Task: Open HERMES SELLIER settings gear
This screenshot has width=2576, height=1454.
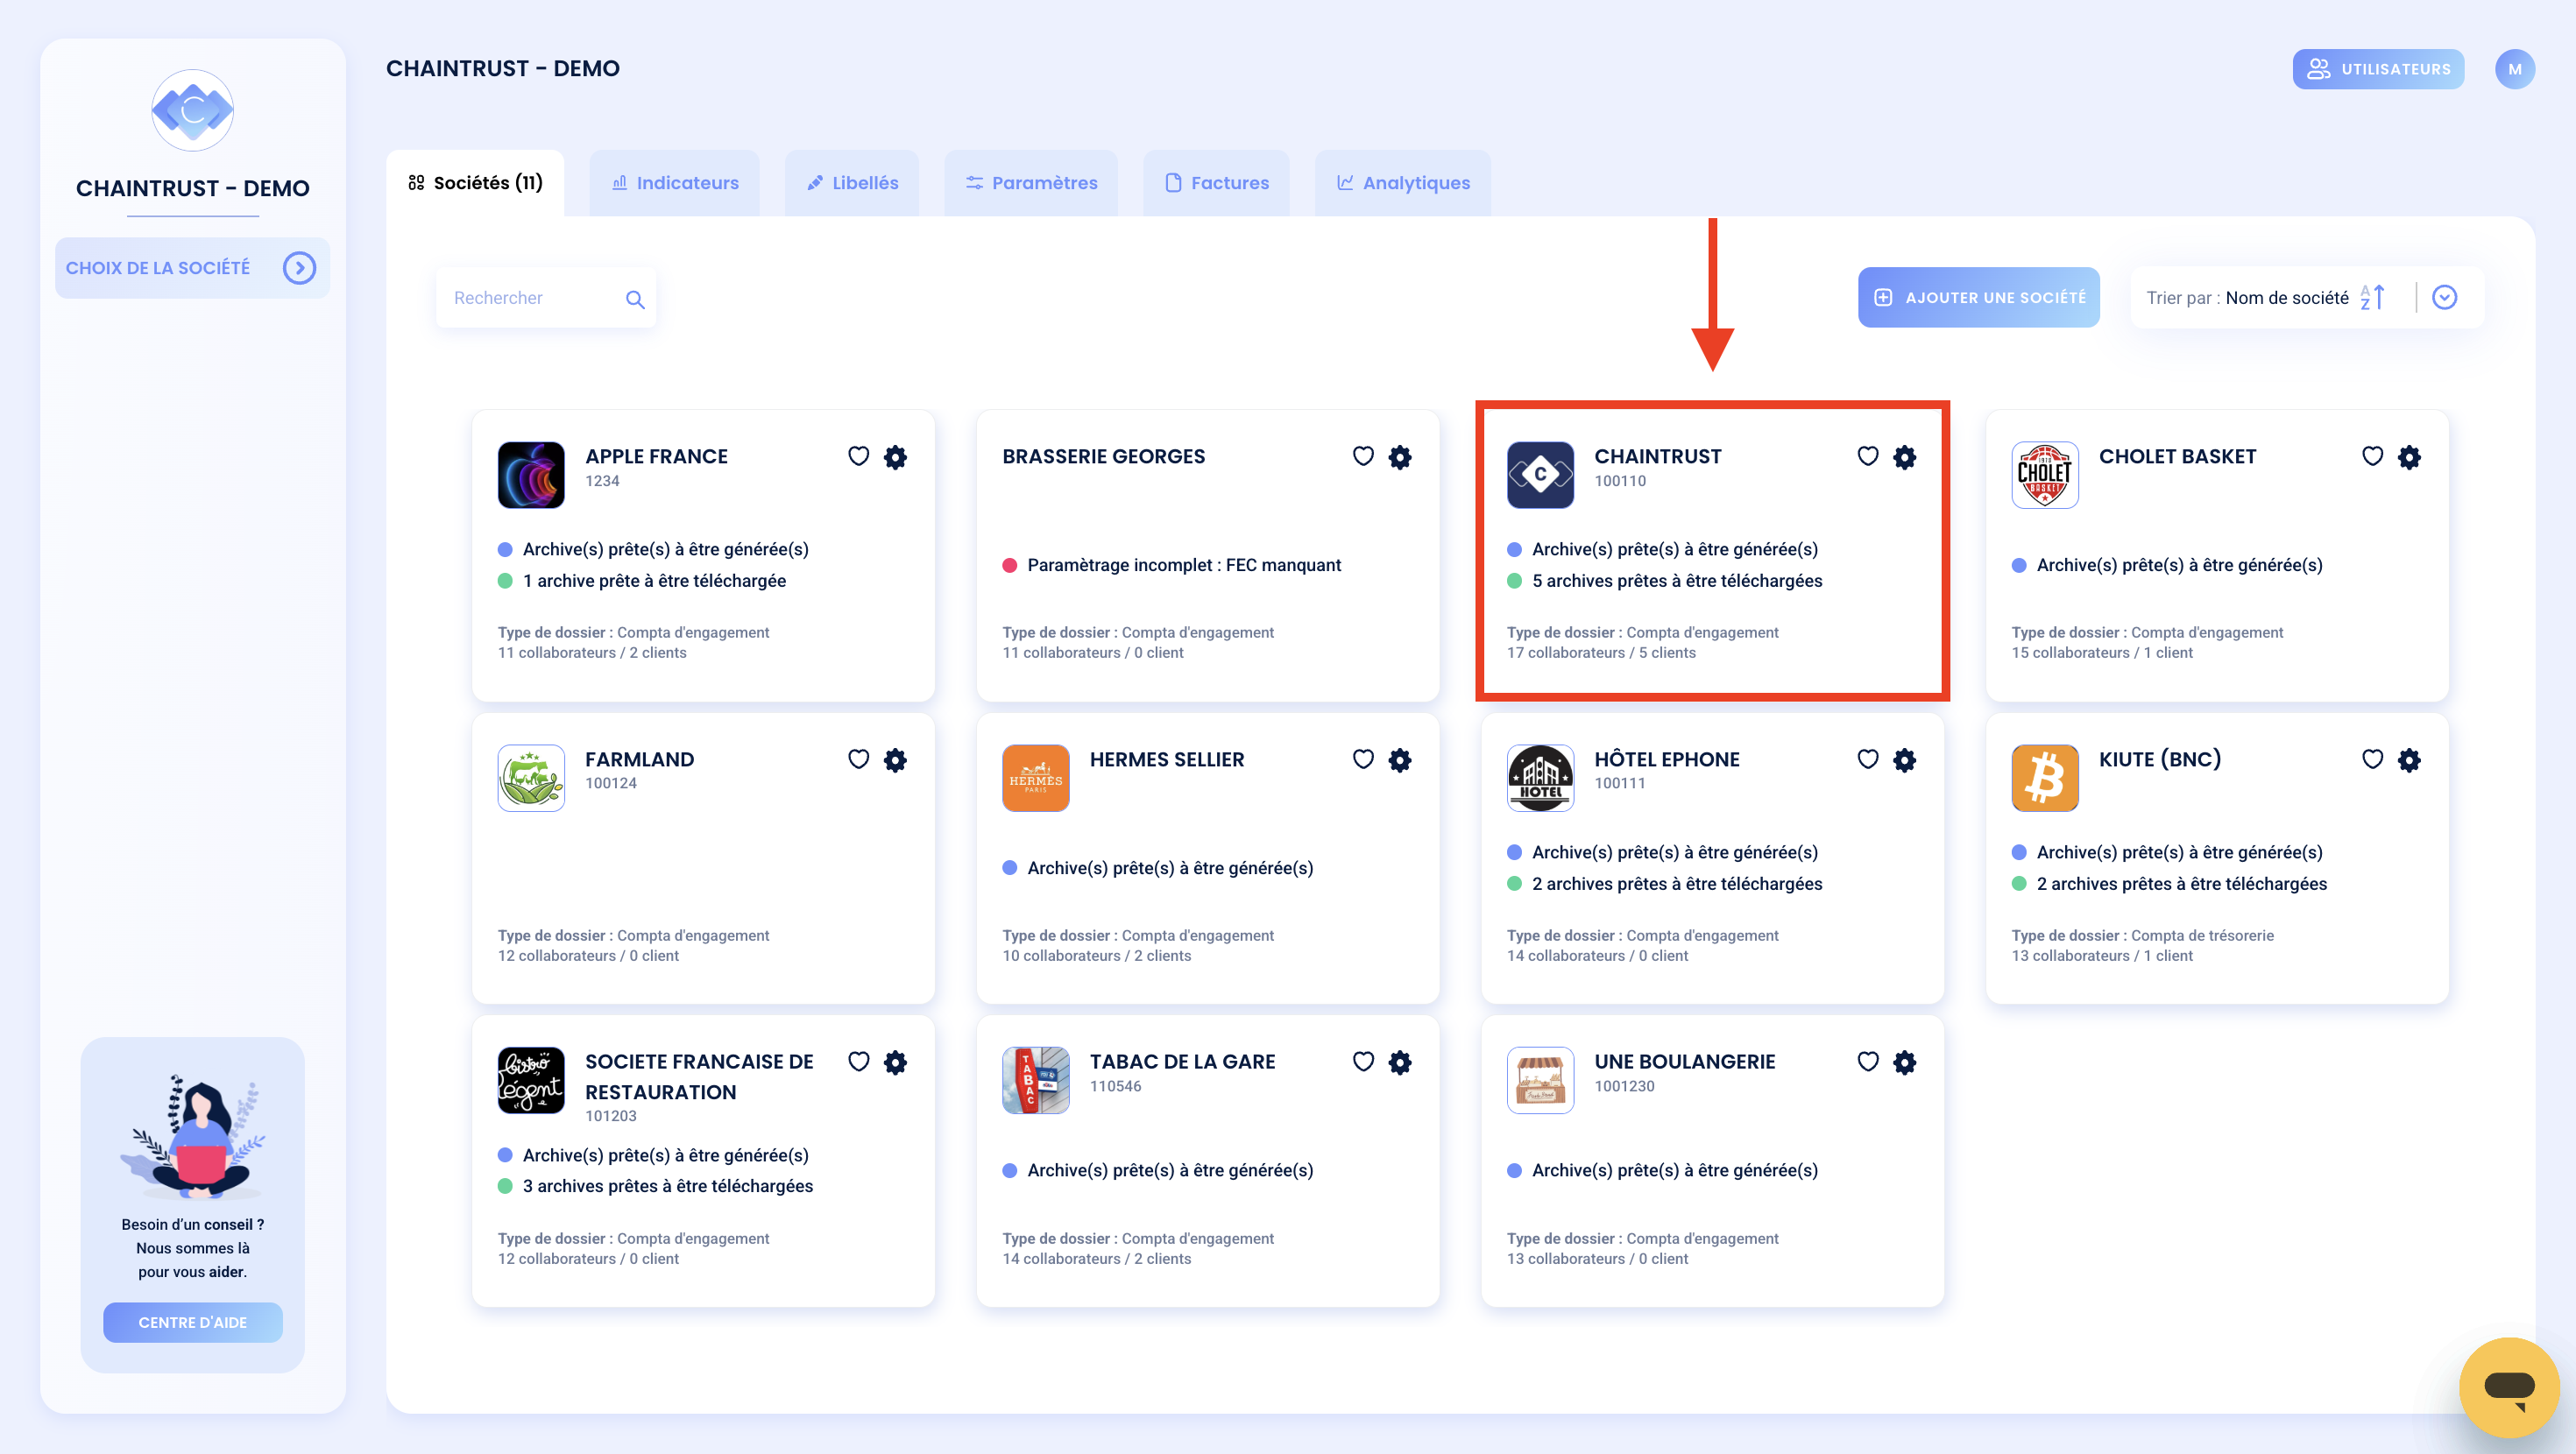Action: point(1400,760)
